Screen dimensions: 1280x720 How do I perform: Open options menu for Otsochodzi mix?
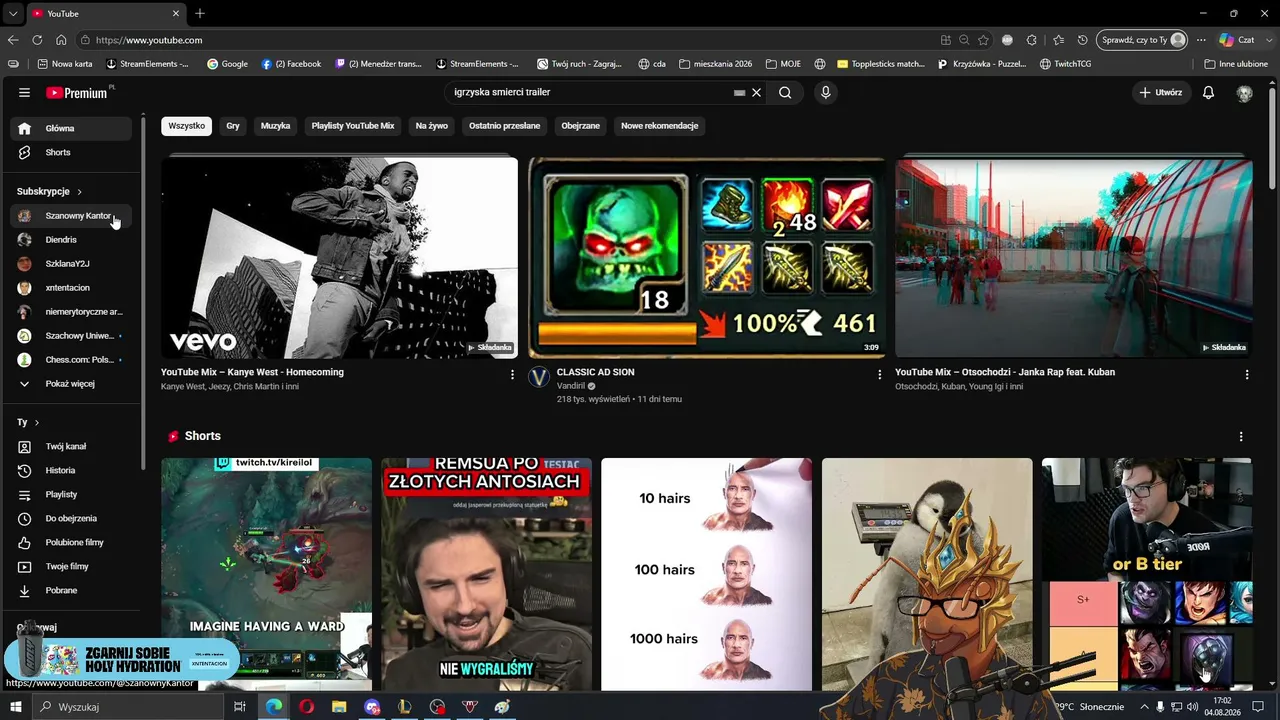1247,374
